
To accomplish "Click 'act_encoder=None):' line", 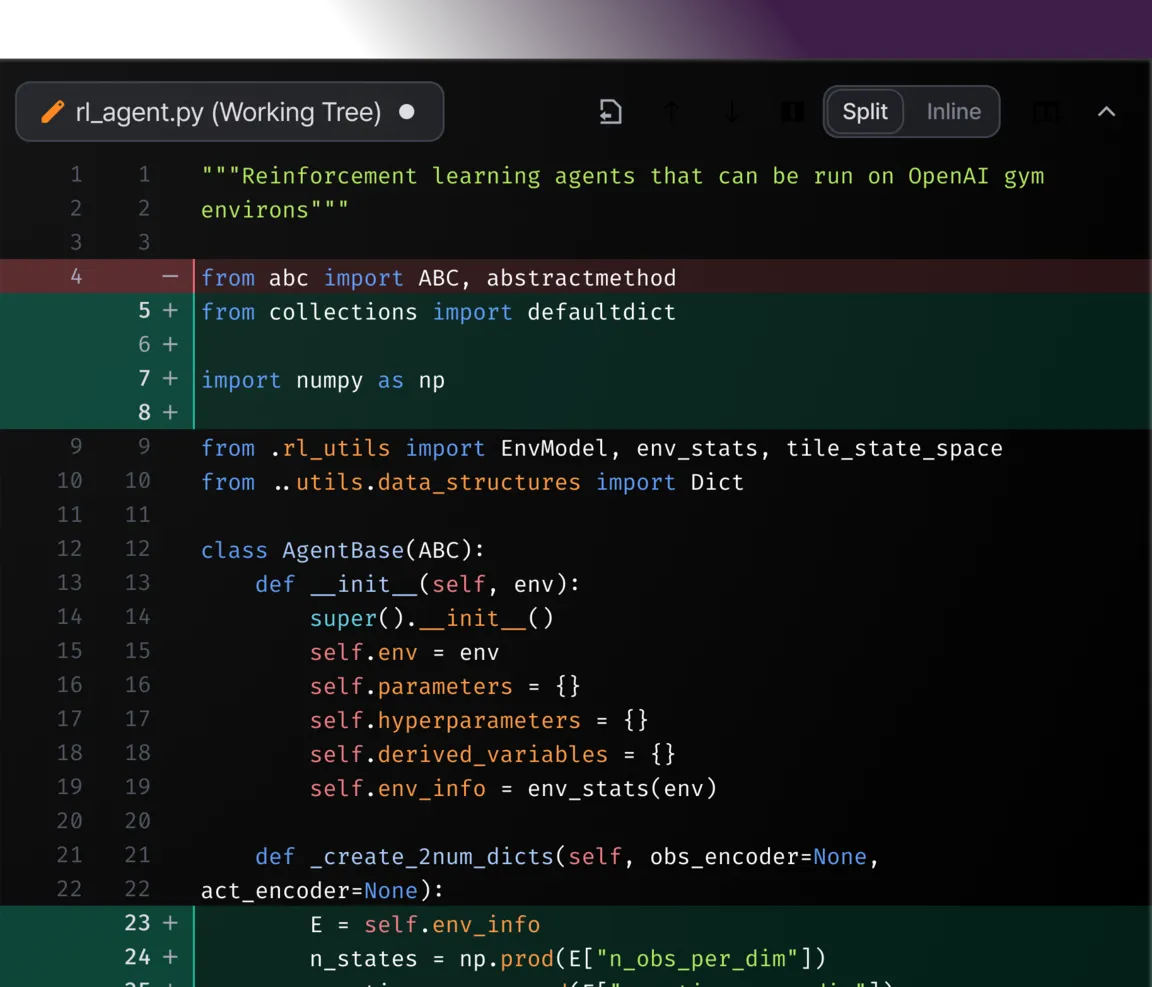I will click(x=323, y=891).
